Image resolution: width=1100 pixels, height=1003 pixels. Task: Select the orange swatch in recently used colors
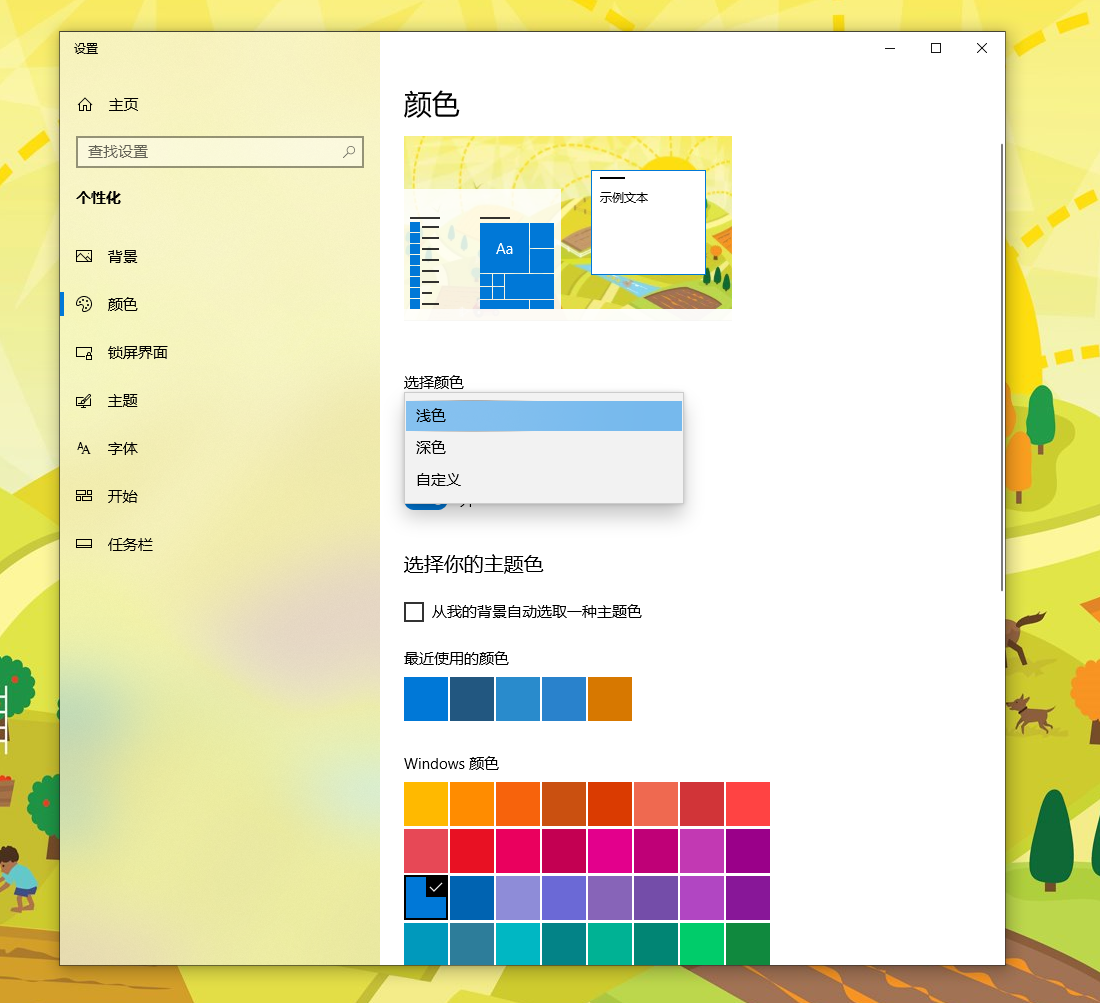(610, 699)
